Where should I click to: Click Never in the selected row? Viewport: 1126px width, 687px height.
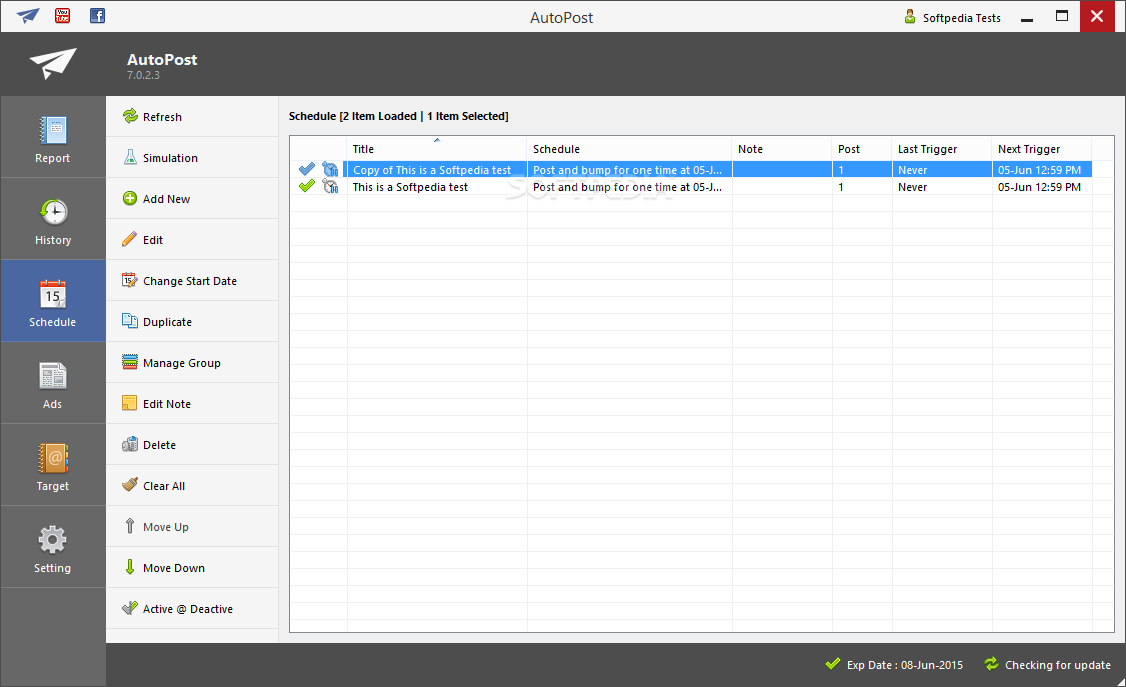click(x=912, y=170)
